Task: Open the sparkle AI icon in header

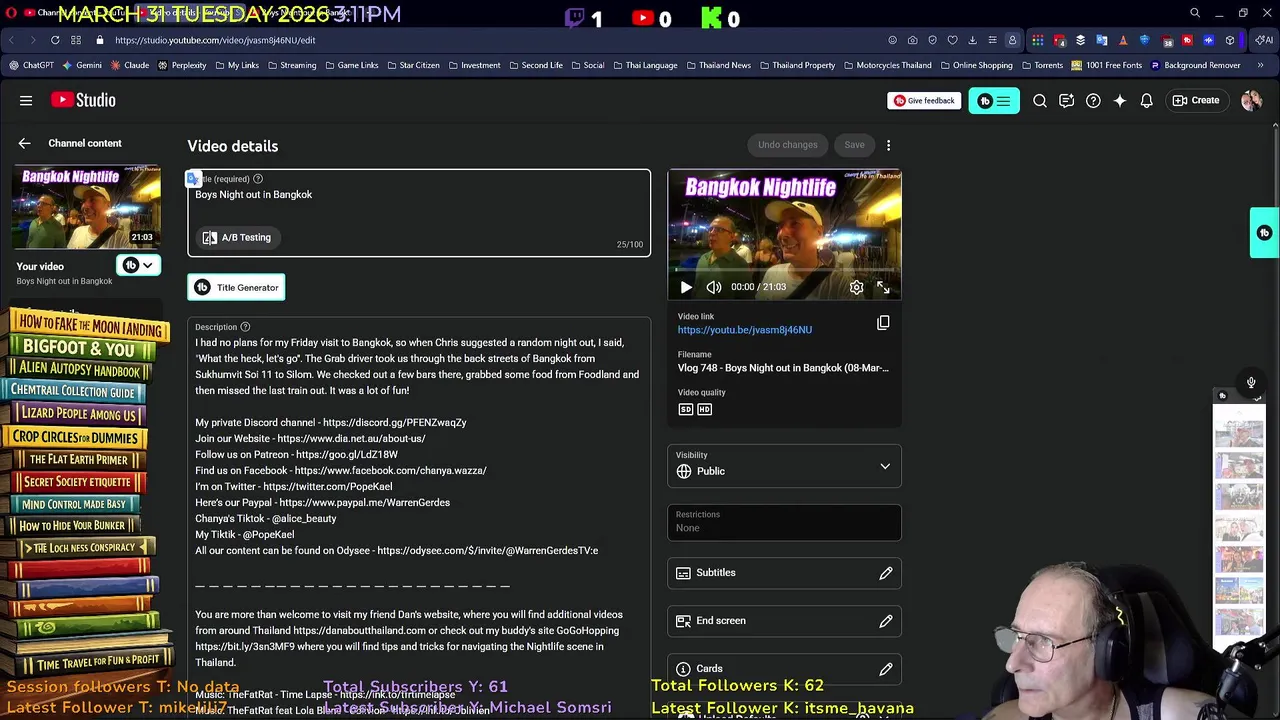Action: [1120, 100]
